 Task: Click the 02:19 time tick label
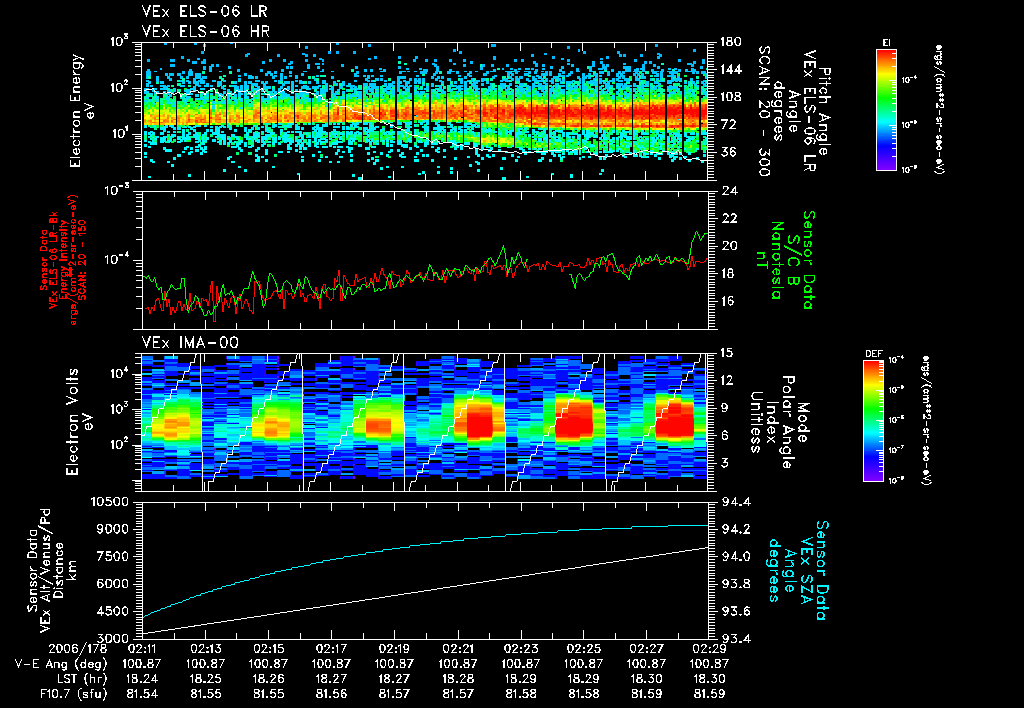(x=394, y=649)
